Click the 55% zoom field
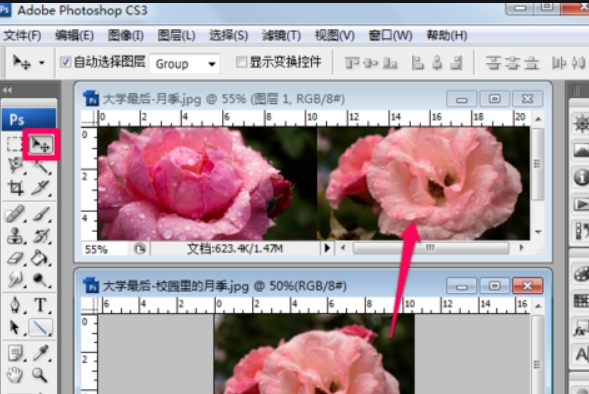The height and width of the screenshot is (394, 589). tap(104, 249)
